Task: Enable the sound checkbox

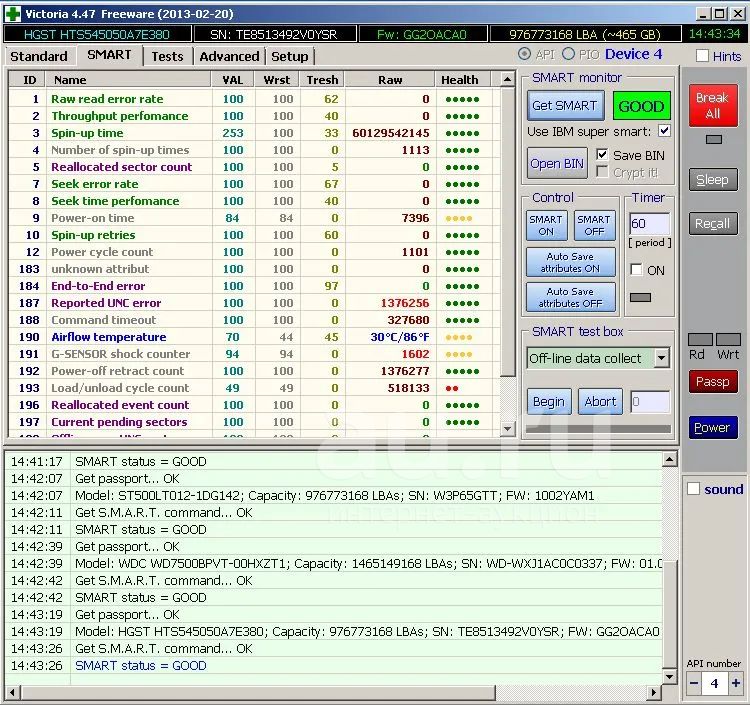Action: pyautogui.click(x=694, y=489)
